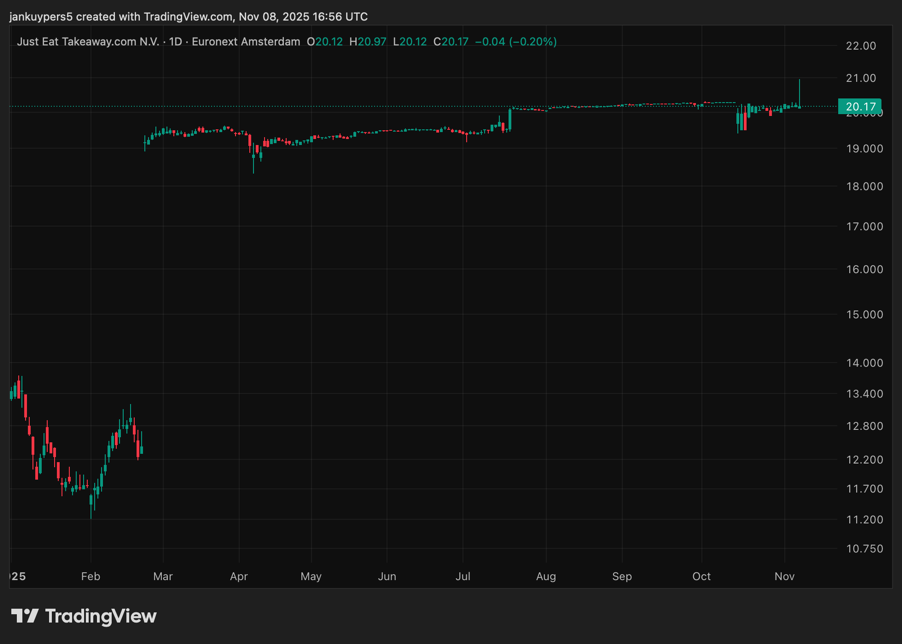Click the 11.200 price axis label
The image size is (902, 644).
click(864, 520)
